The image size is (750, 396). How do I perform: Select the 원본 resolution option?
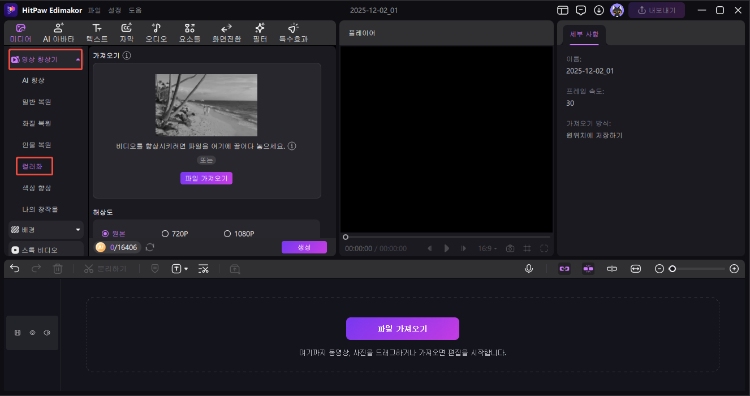pos(113,234)
